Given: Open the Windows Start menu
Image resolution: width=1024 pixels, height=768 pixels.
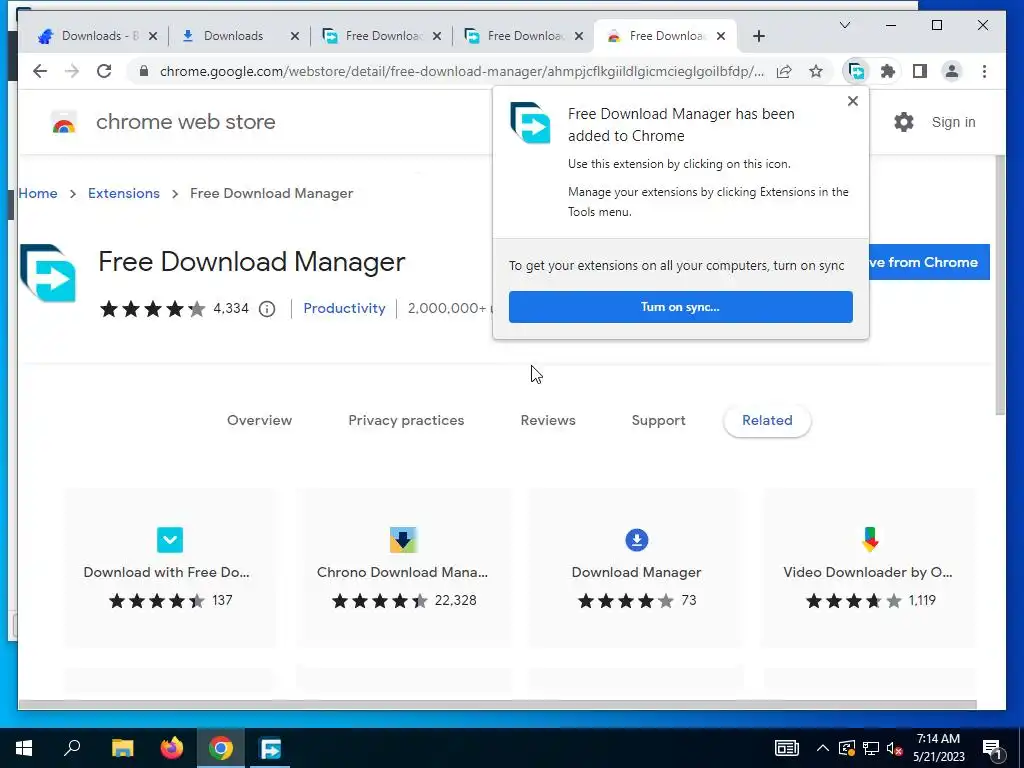Looking at the screenshot, I should [x=24, y=748].
